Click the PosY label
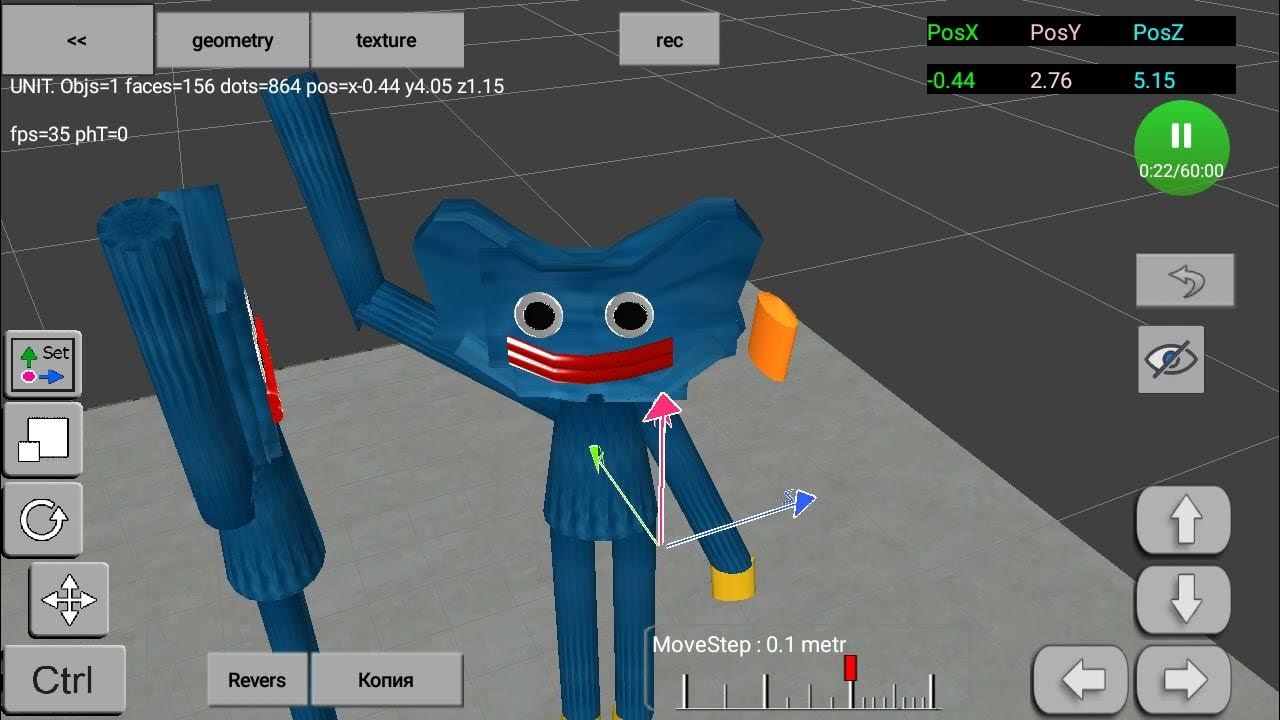Viewport: 1280px width, 720px height. pos(1056,32)
